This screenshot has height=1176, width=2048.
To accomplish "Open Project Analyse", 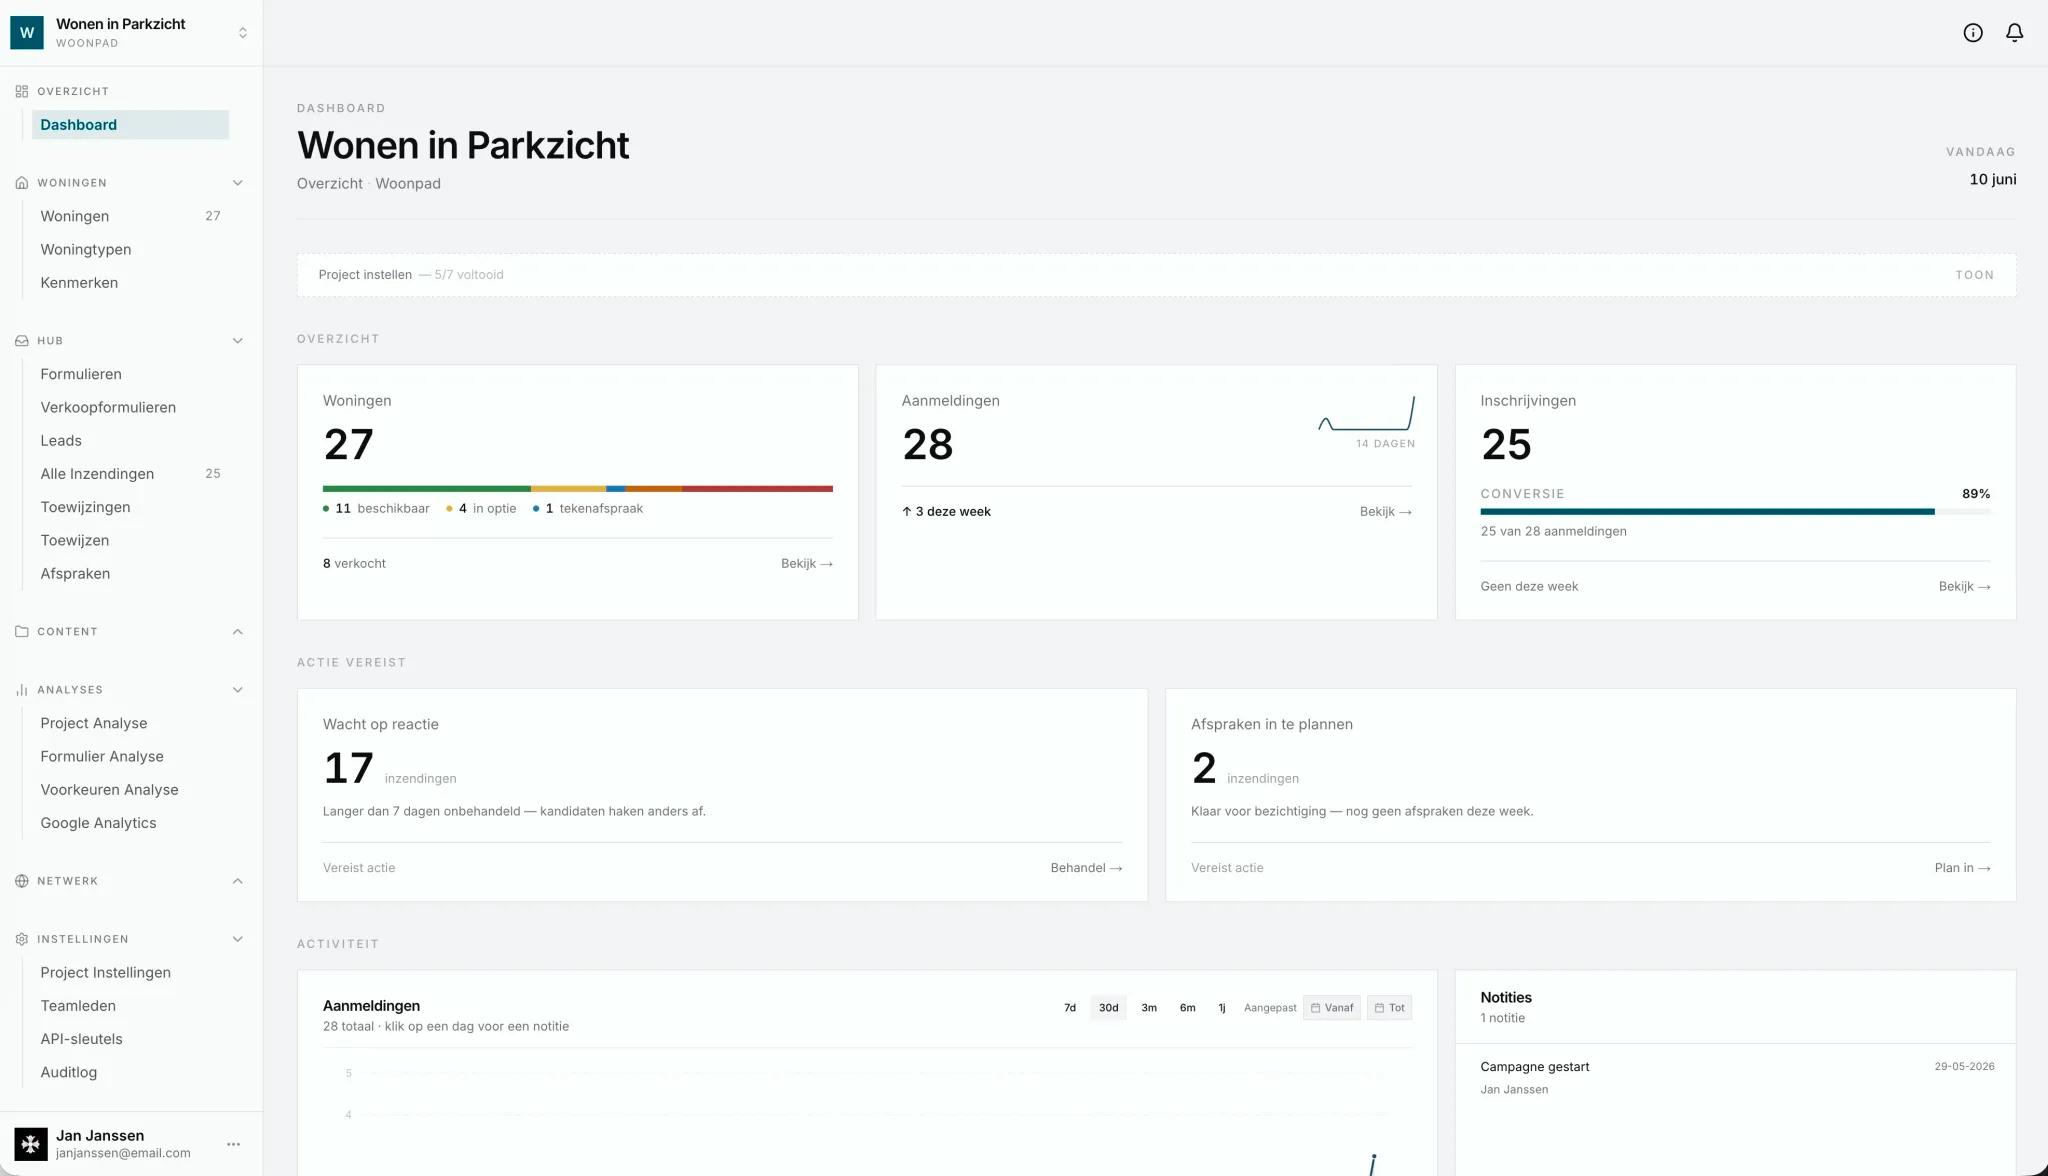I will (x=130, y=723).
